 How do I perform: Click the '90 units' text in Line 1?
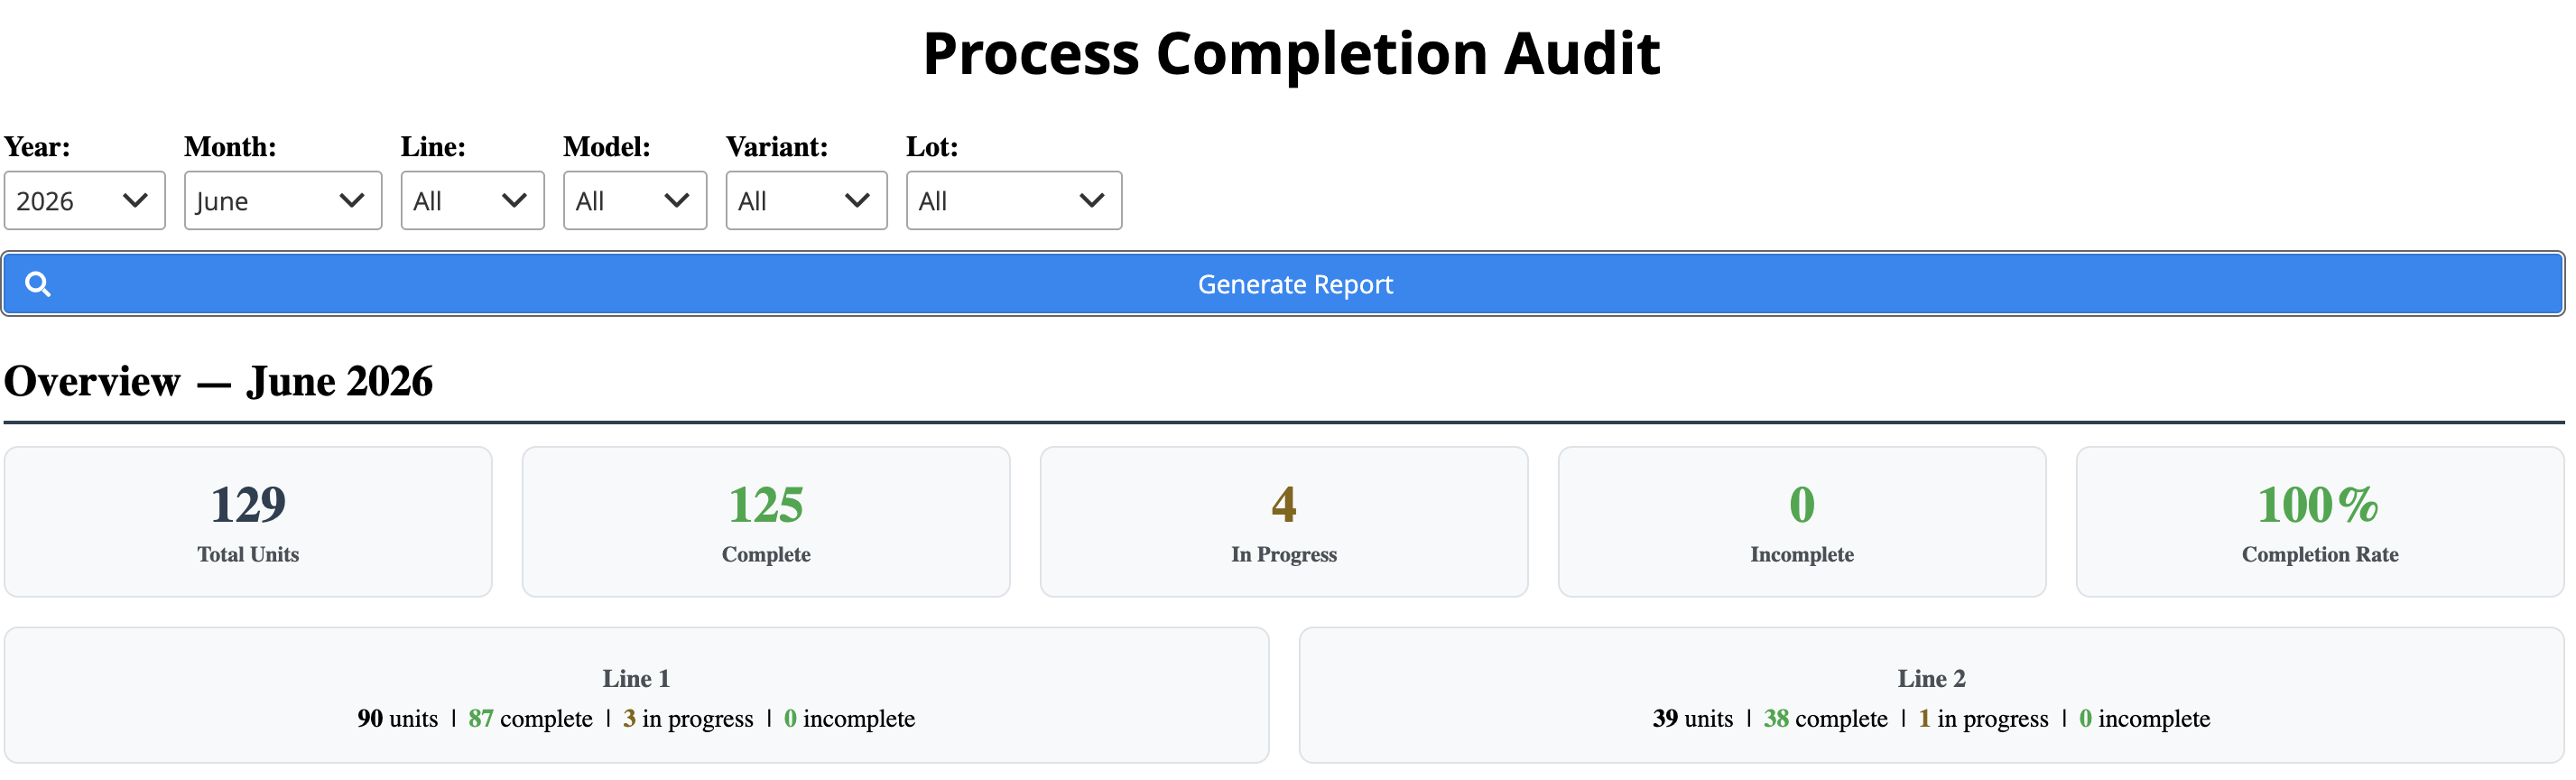pos(398,719)
